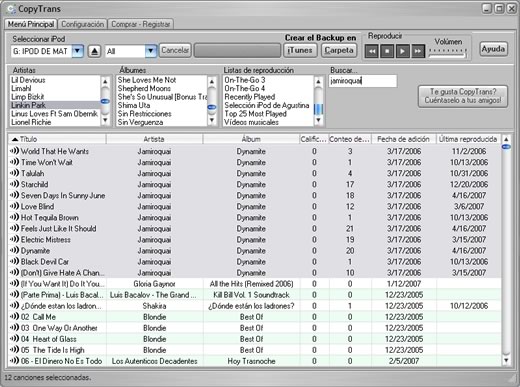Click speaker icon beside Time Won't Wait

(x=14, y=162)
